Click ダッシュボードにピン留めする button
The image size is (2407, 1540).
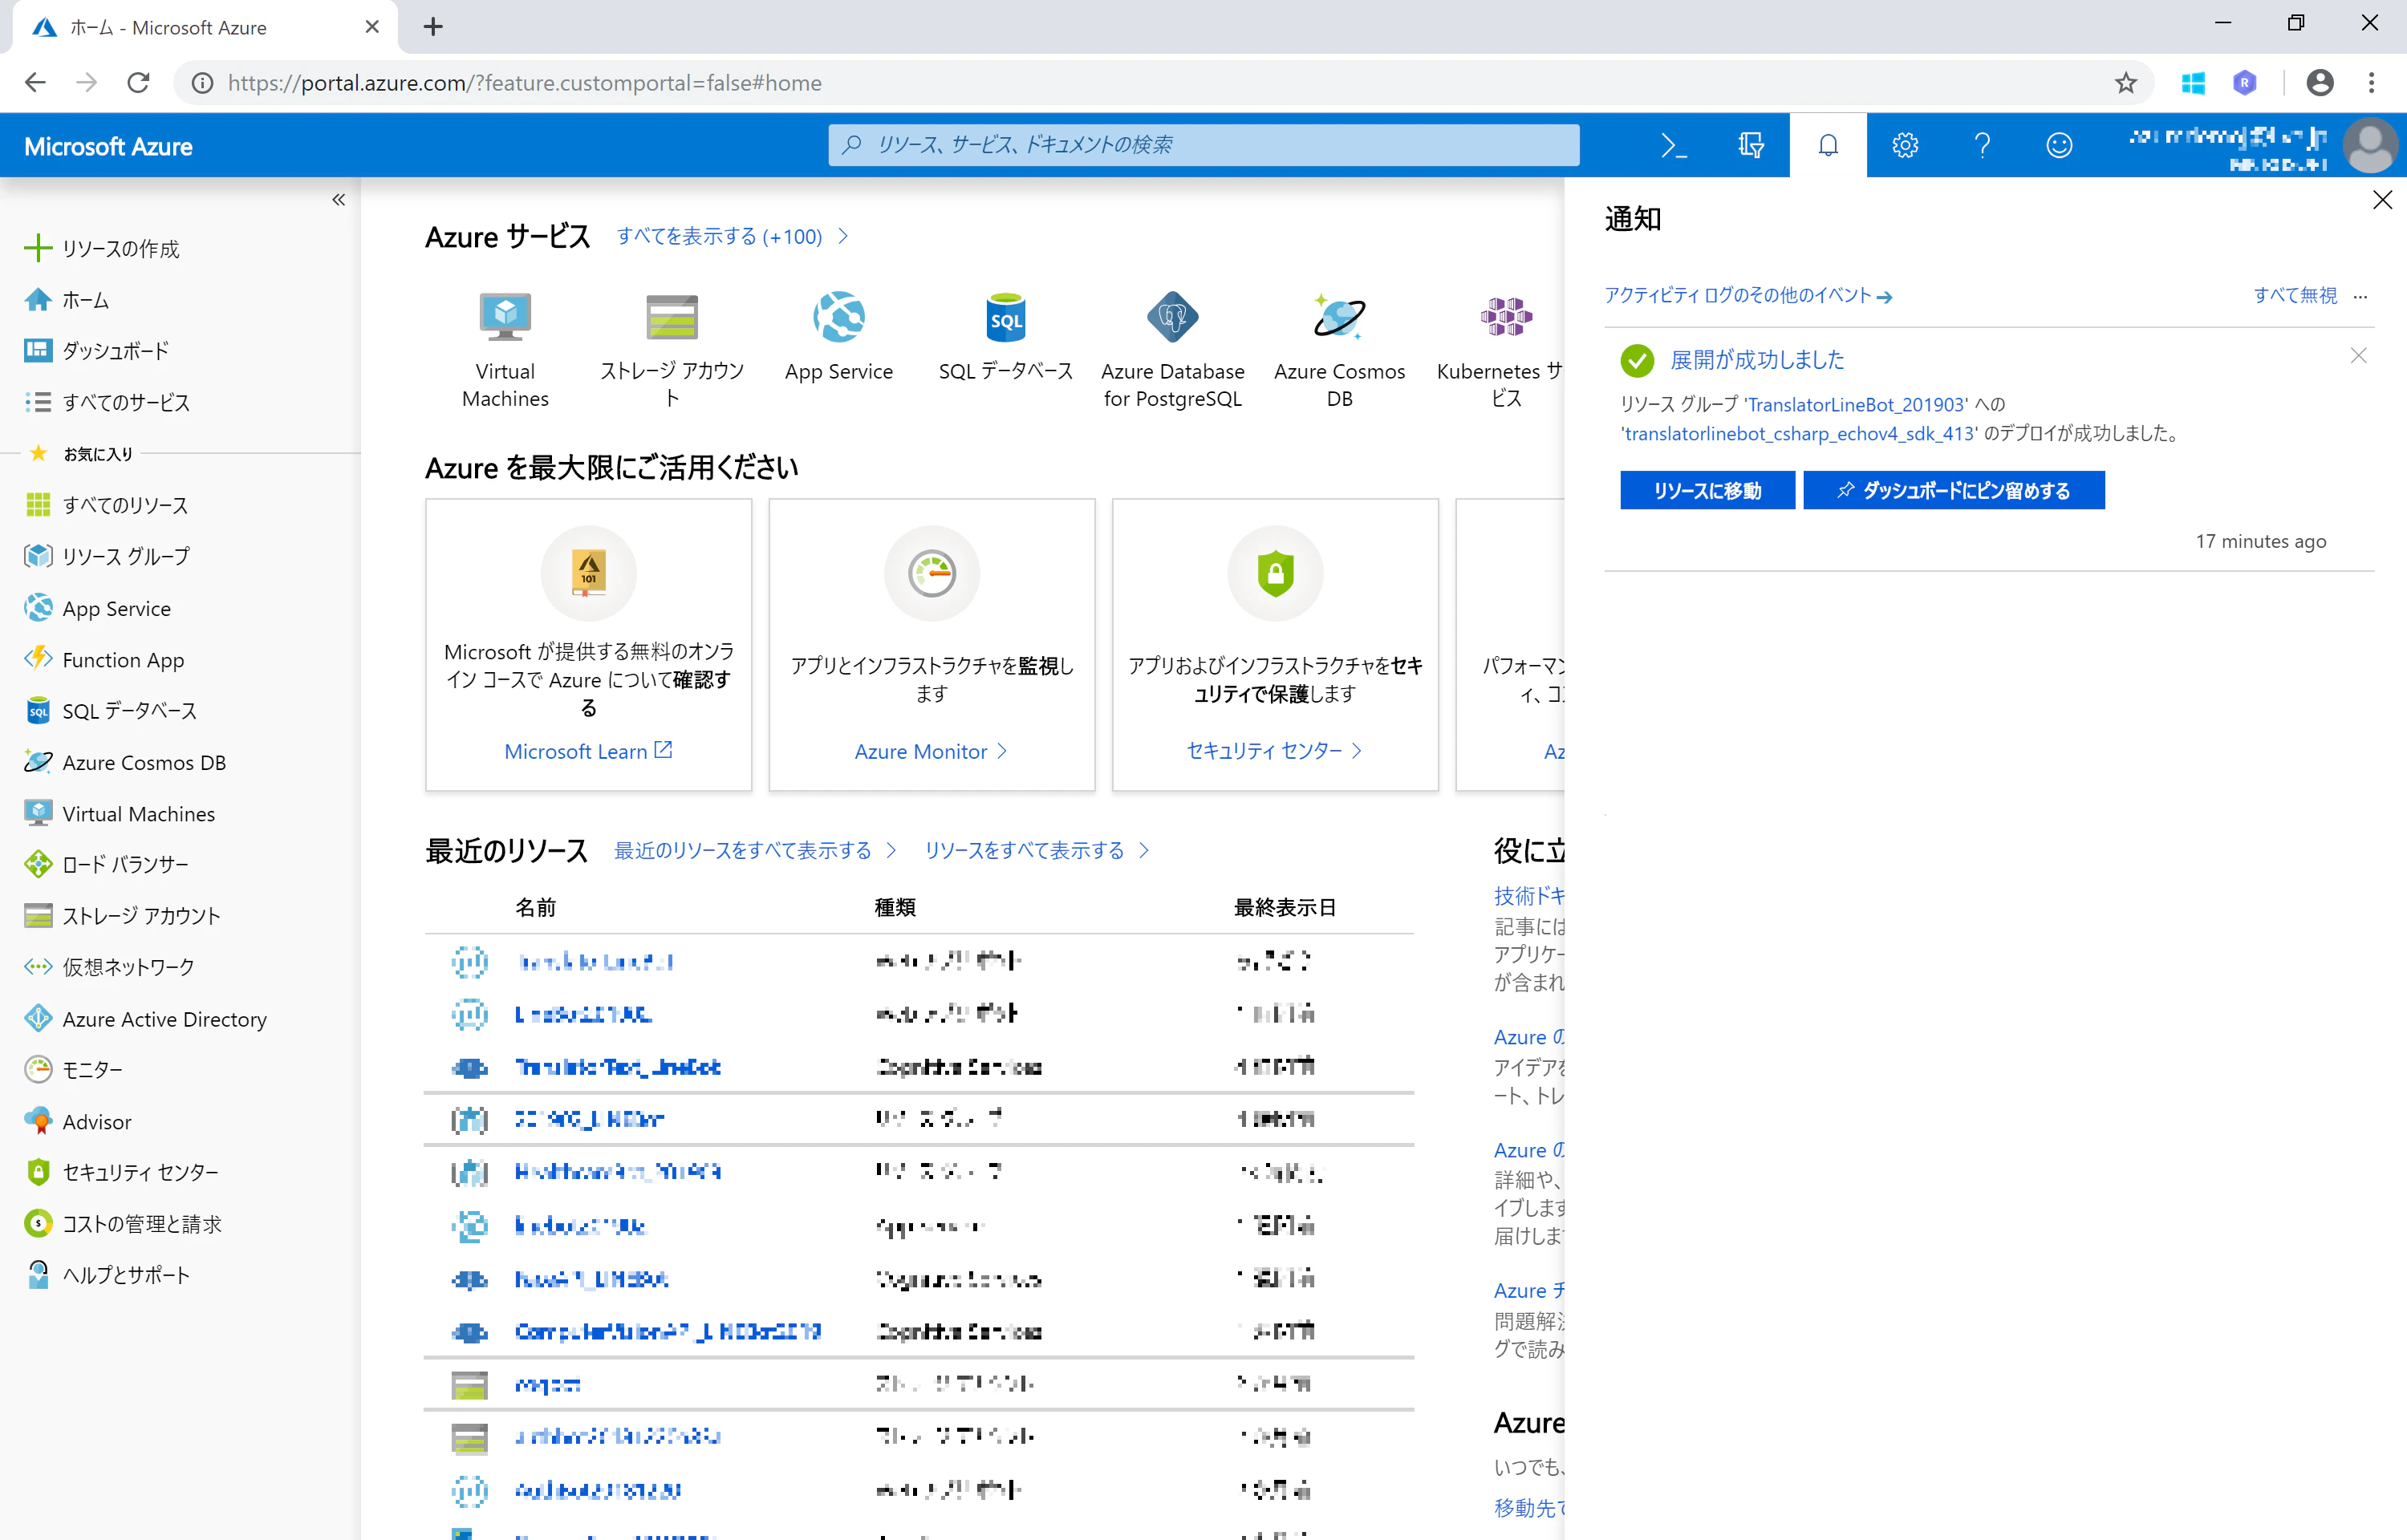click(x=1953, y=490)
